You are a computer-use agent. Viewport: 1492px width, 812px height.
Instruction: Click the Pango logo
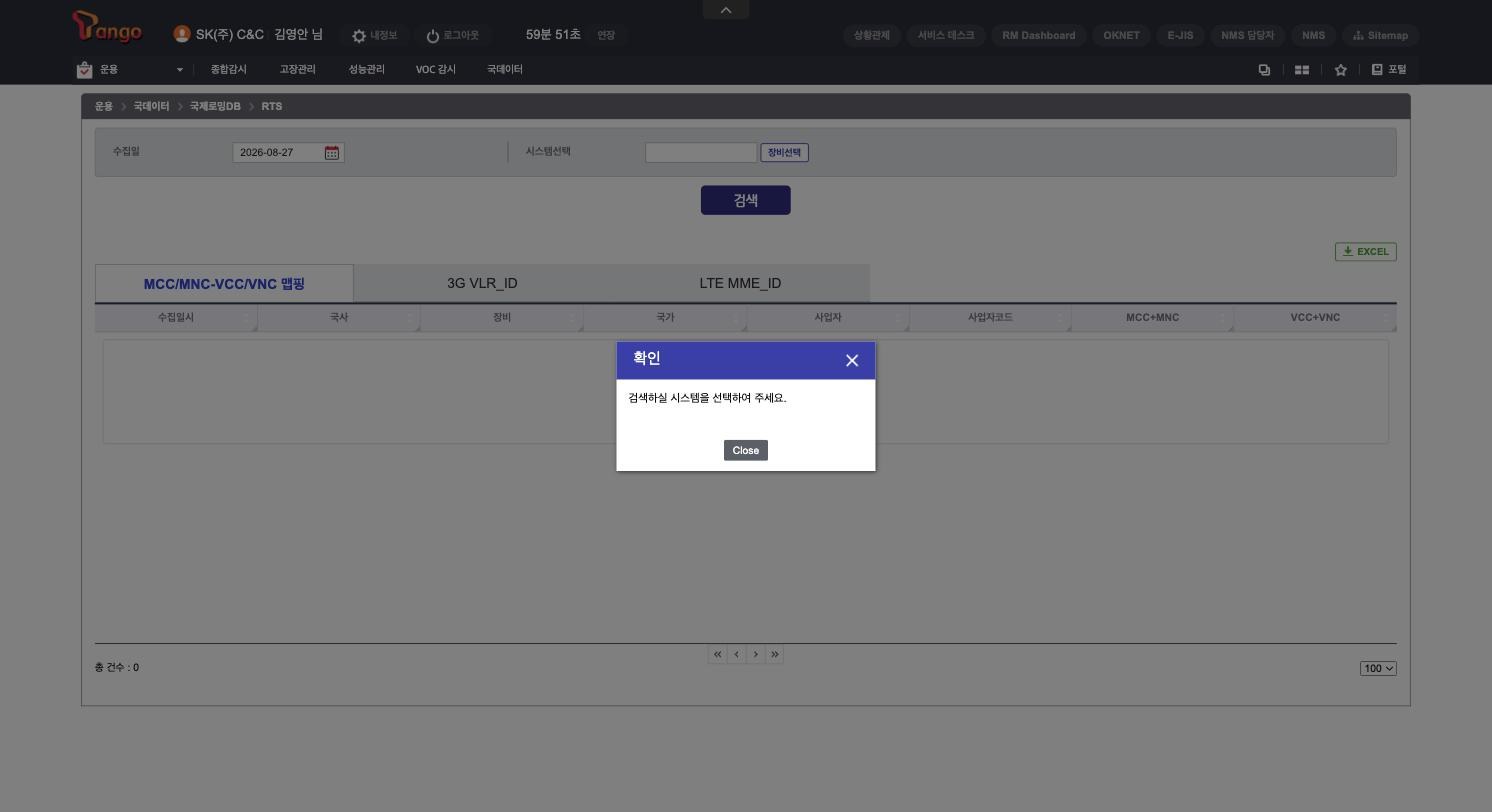point(108,27)
